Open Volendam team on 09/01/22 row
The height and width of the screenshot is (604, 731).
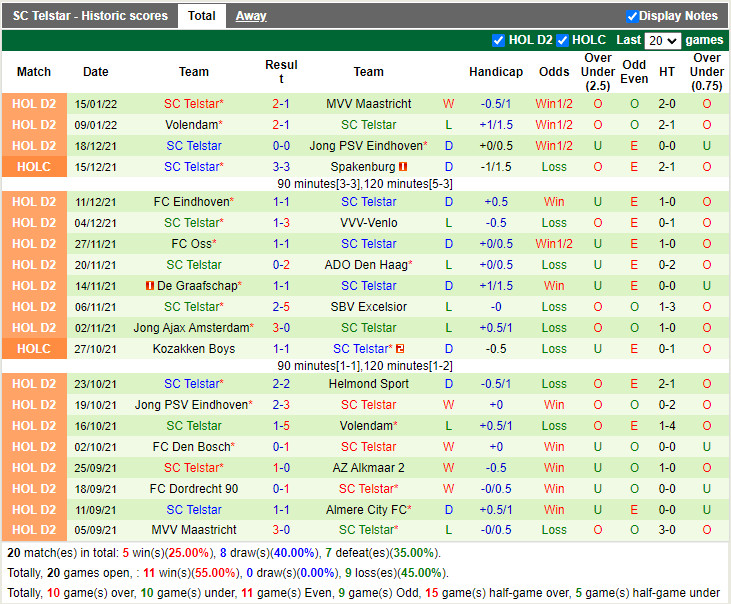pyautogui.click(x=194, y=125)
